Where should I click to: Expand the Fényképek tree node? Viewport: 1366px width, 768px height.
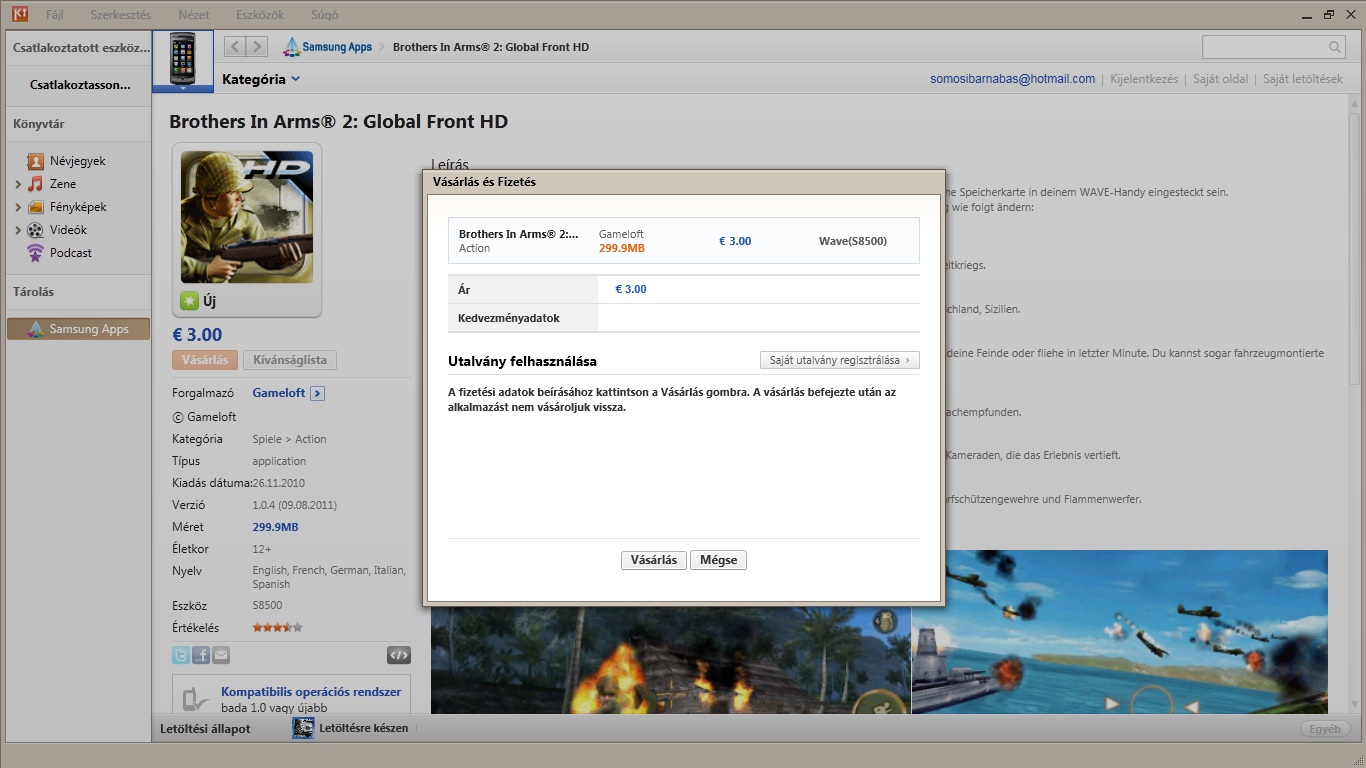click(18, 207)
